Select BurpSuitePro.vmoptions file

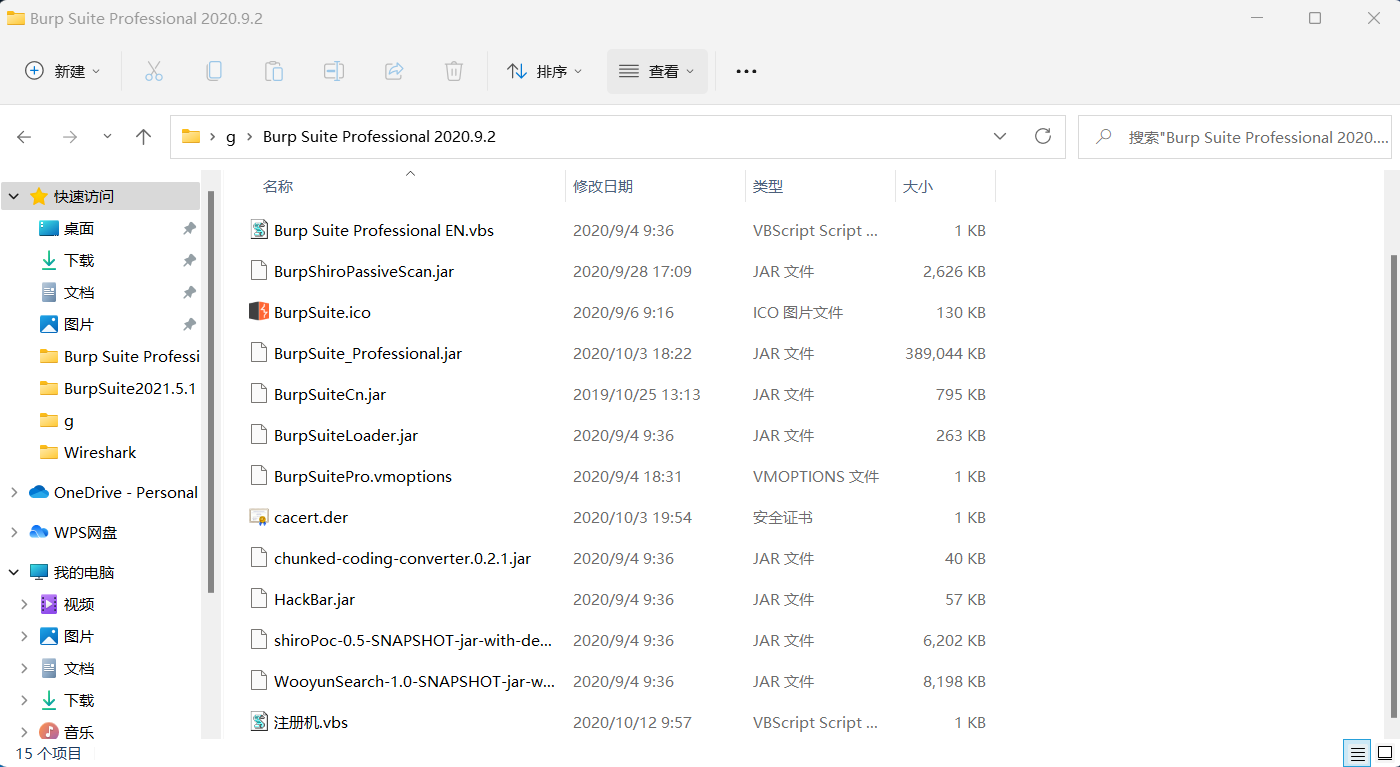(363, 476)
